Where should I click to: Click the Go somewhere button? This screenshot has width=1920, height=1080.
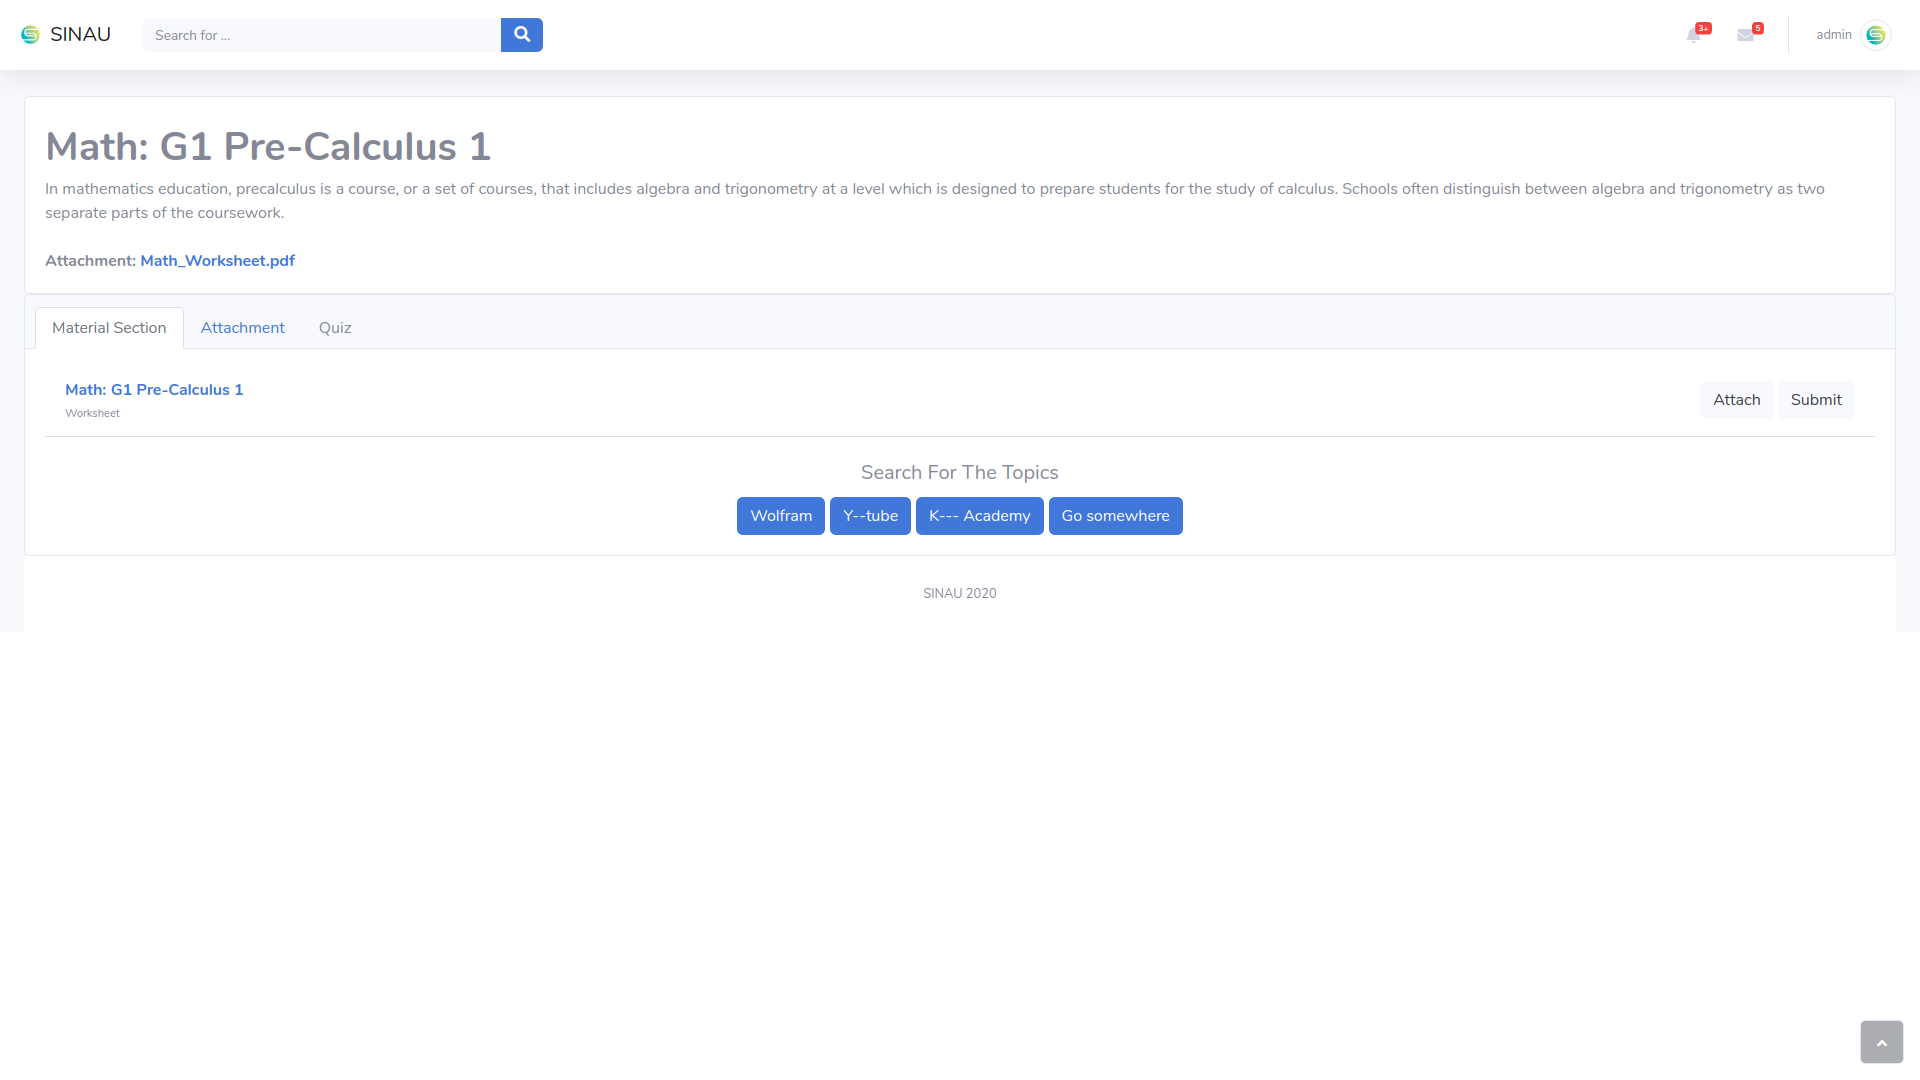point(1115,516)
